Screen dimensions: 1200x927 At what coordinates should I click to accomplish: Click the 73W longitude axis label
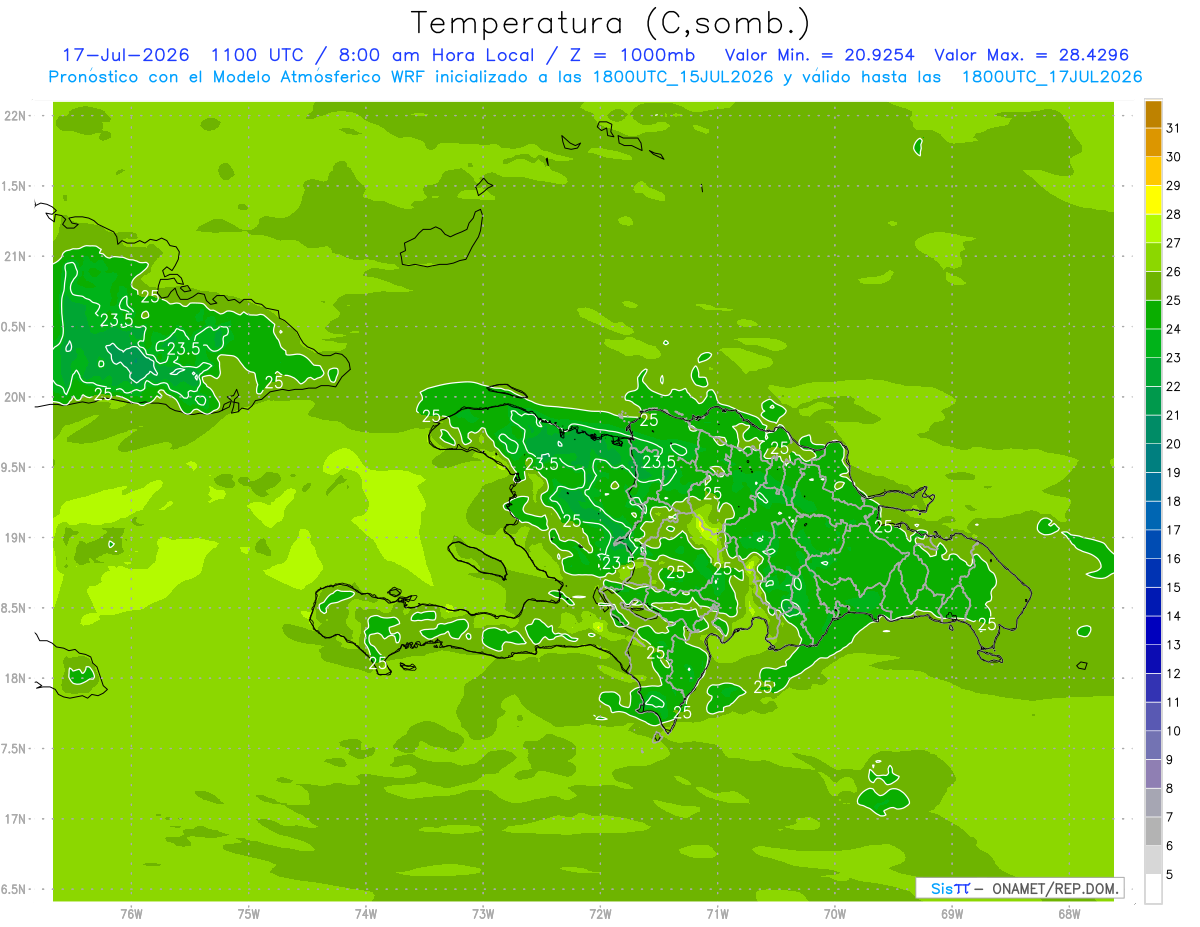click(x=482, y=914)
